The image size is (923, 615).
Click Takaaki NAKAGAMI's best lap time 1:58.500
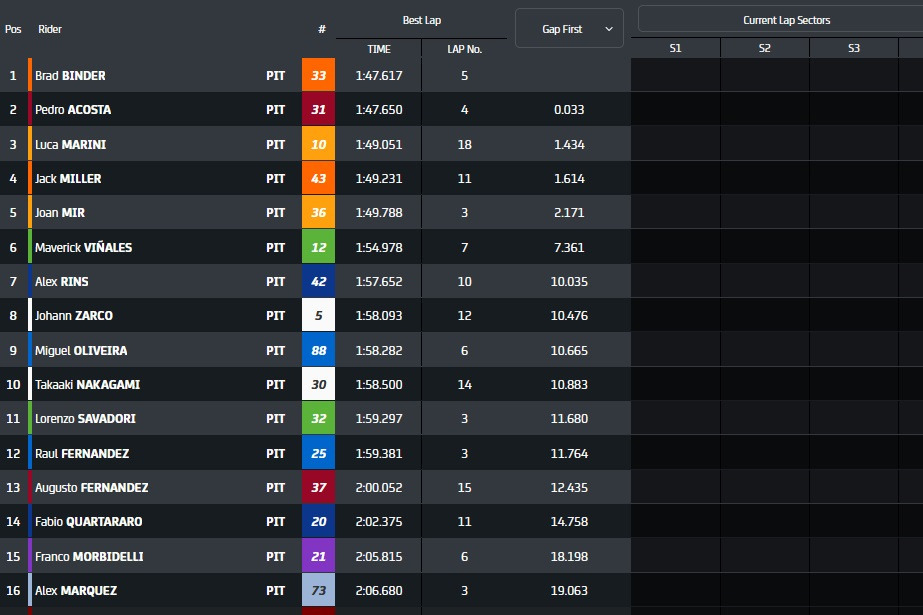[378, 385]
